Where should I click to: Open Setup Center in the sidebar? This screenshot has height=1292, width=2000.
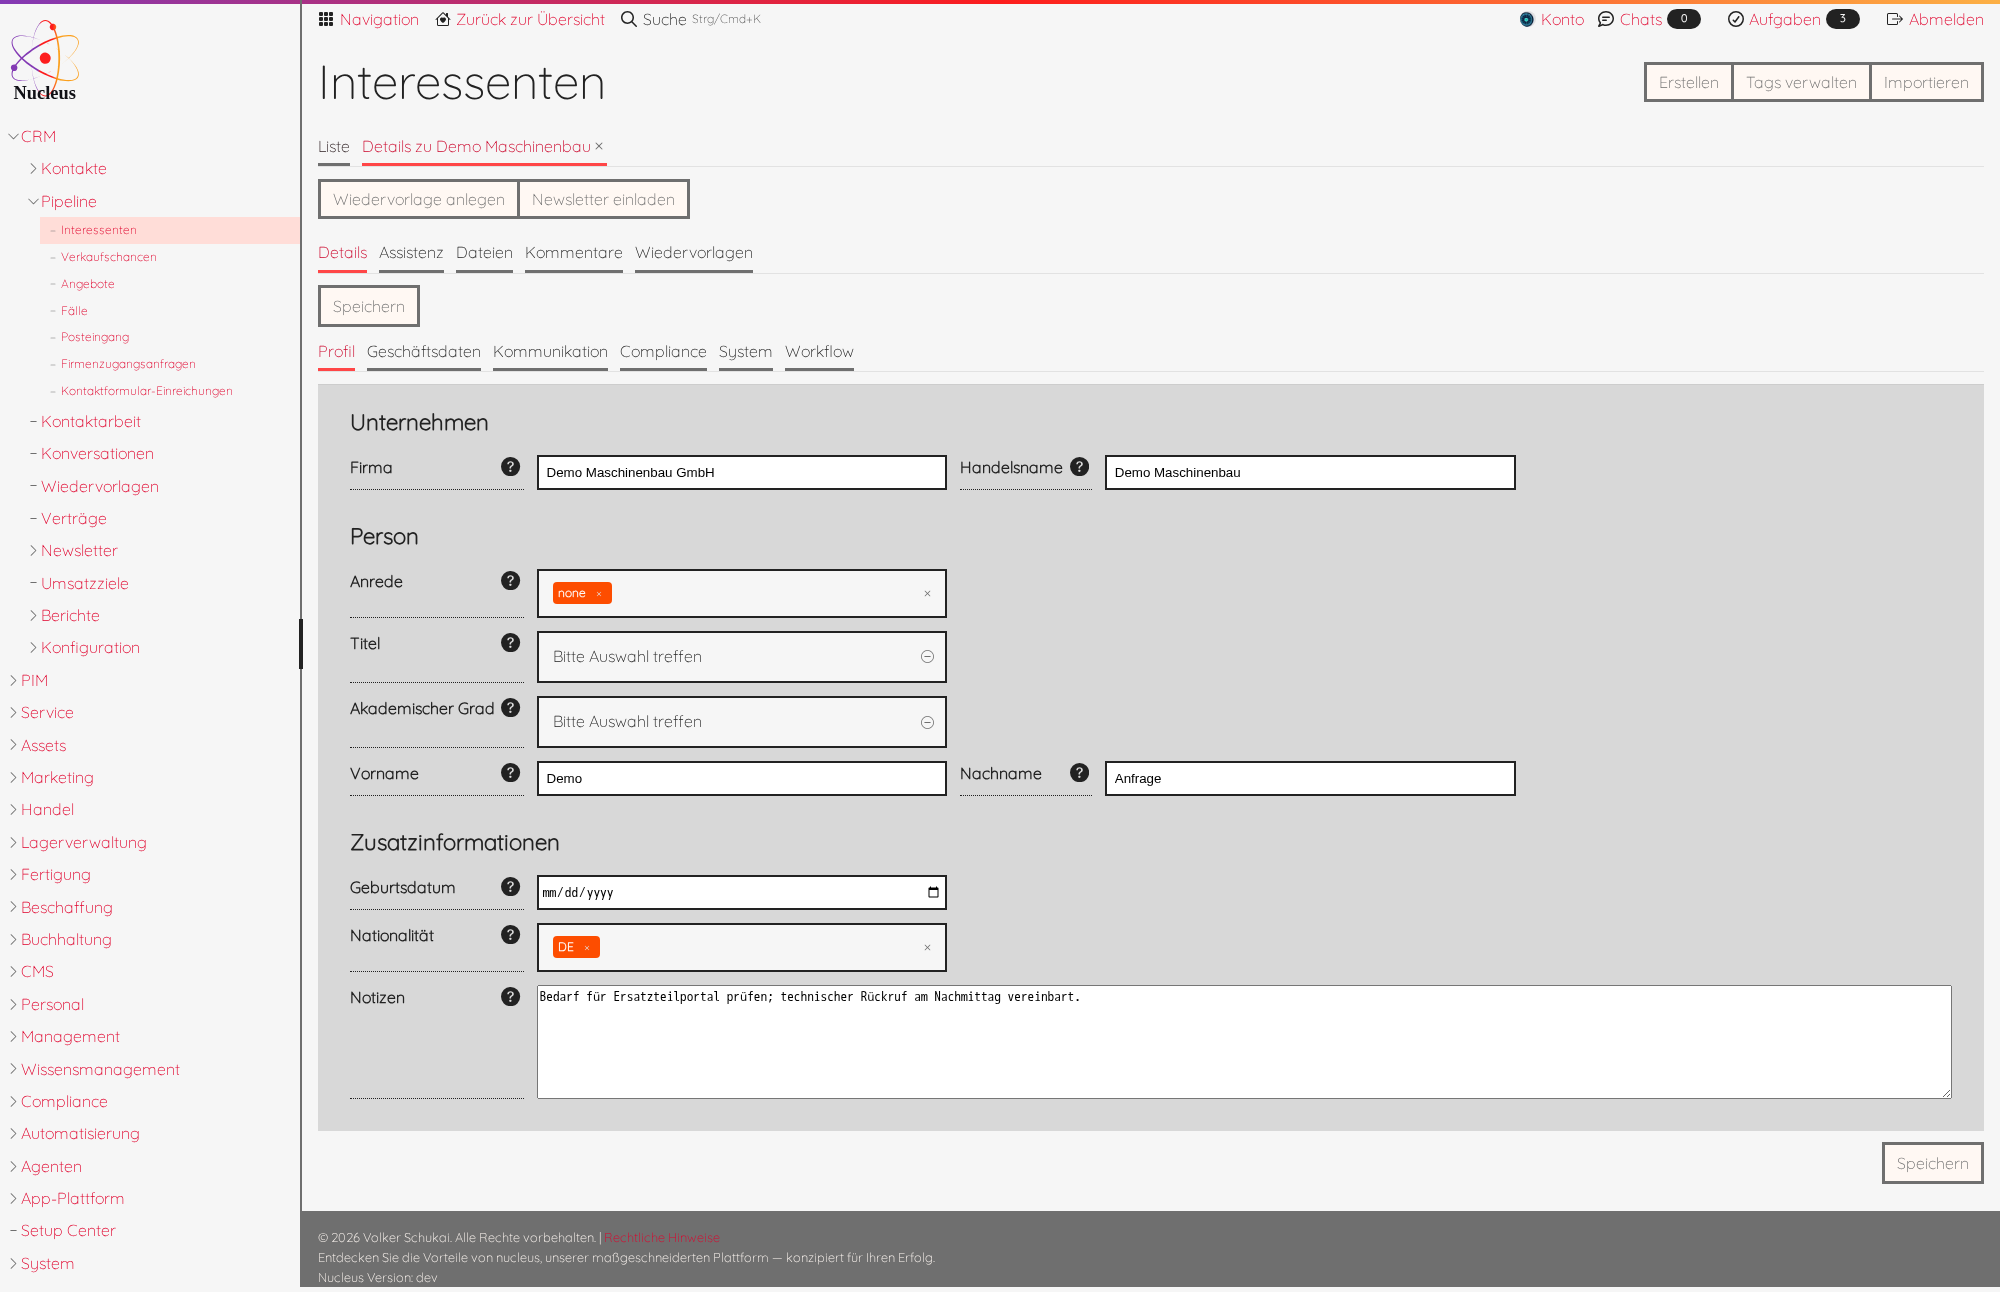click(x=68, y=1231)
